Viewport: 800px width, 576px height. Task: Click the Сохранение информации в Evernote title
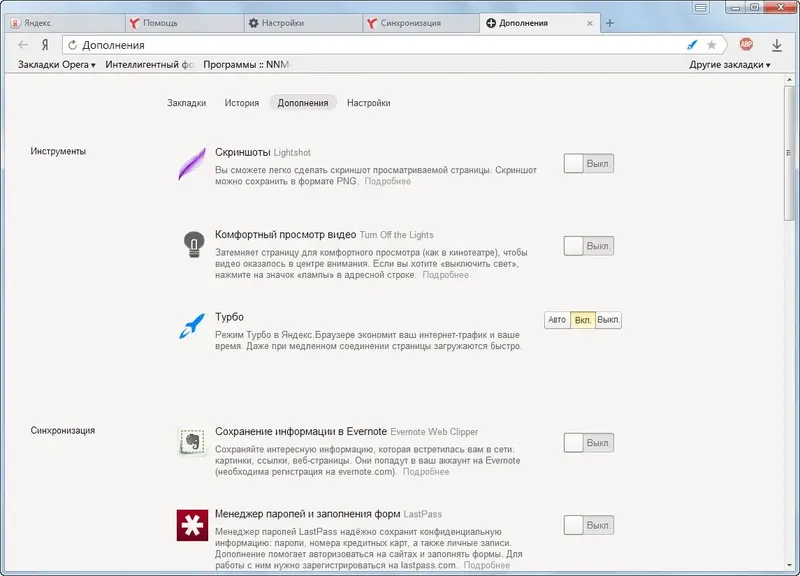pyautogui.click(x=301, y=432)
